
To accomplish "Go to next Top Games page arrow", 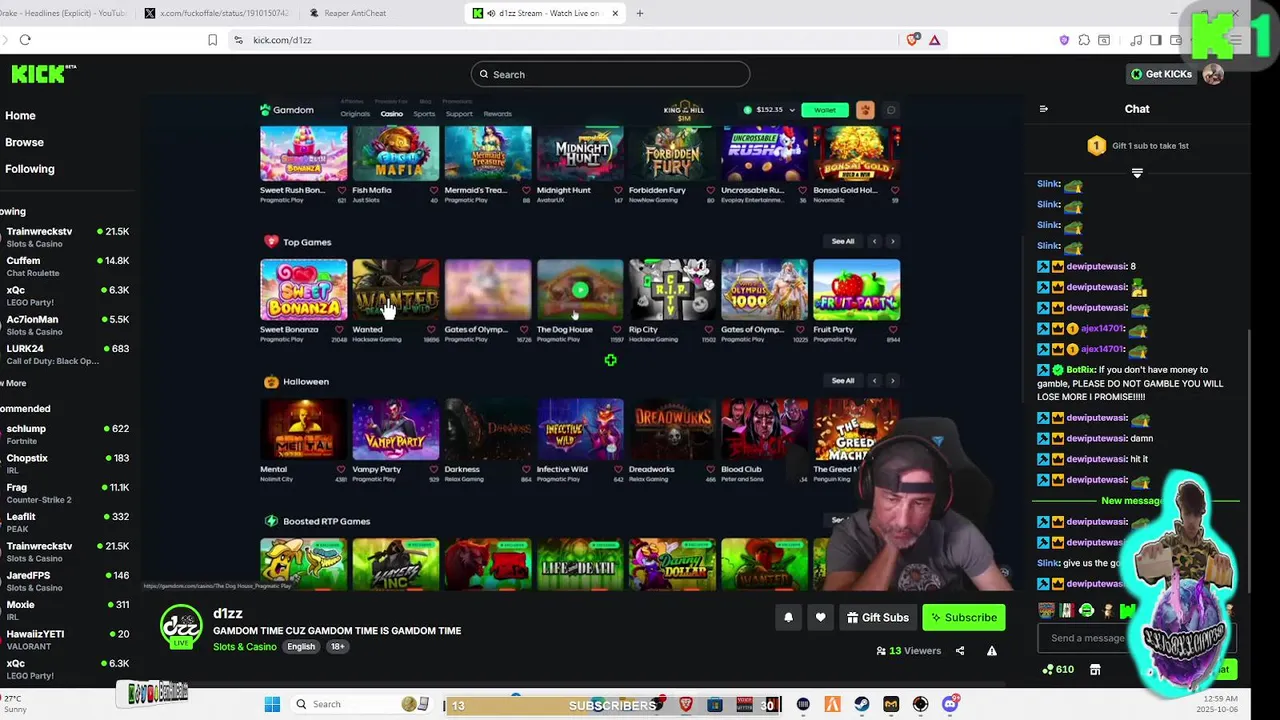I will coord(892,241).
